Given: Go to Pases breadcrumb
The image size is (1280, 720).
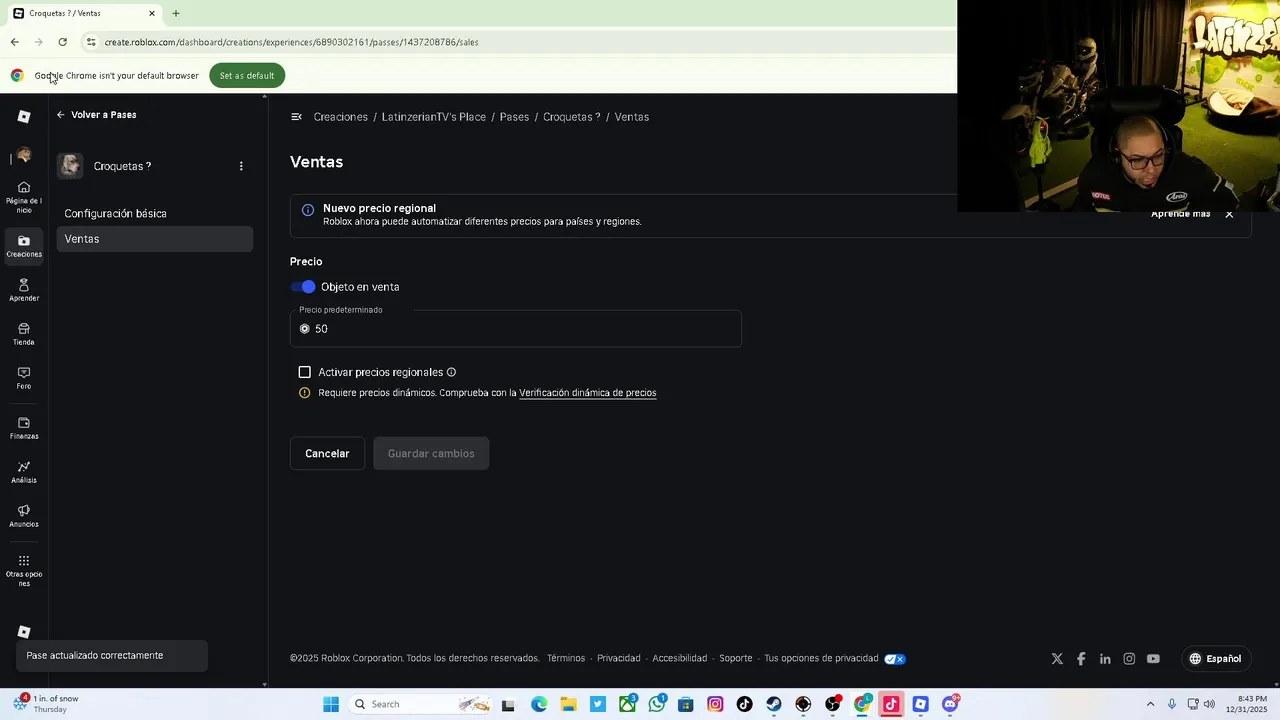Looking at the screenshot, I should point(514,117).
